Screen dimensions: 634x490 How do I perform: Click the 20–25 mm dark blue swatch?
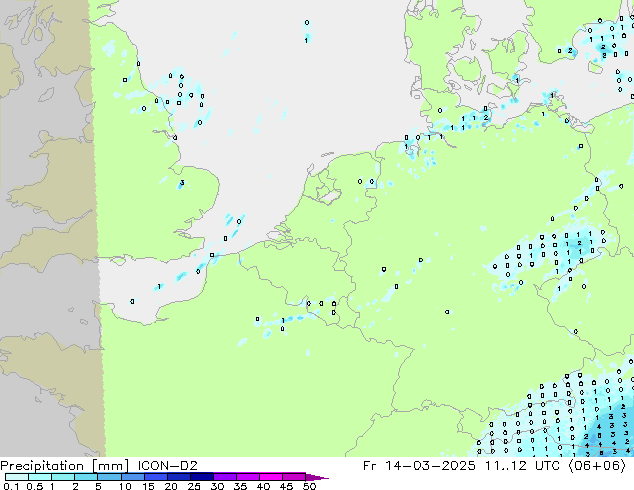pyautogui.click(x=181, y=477)
